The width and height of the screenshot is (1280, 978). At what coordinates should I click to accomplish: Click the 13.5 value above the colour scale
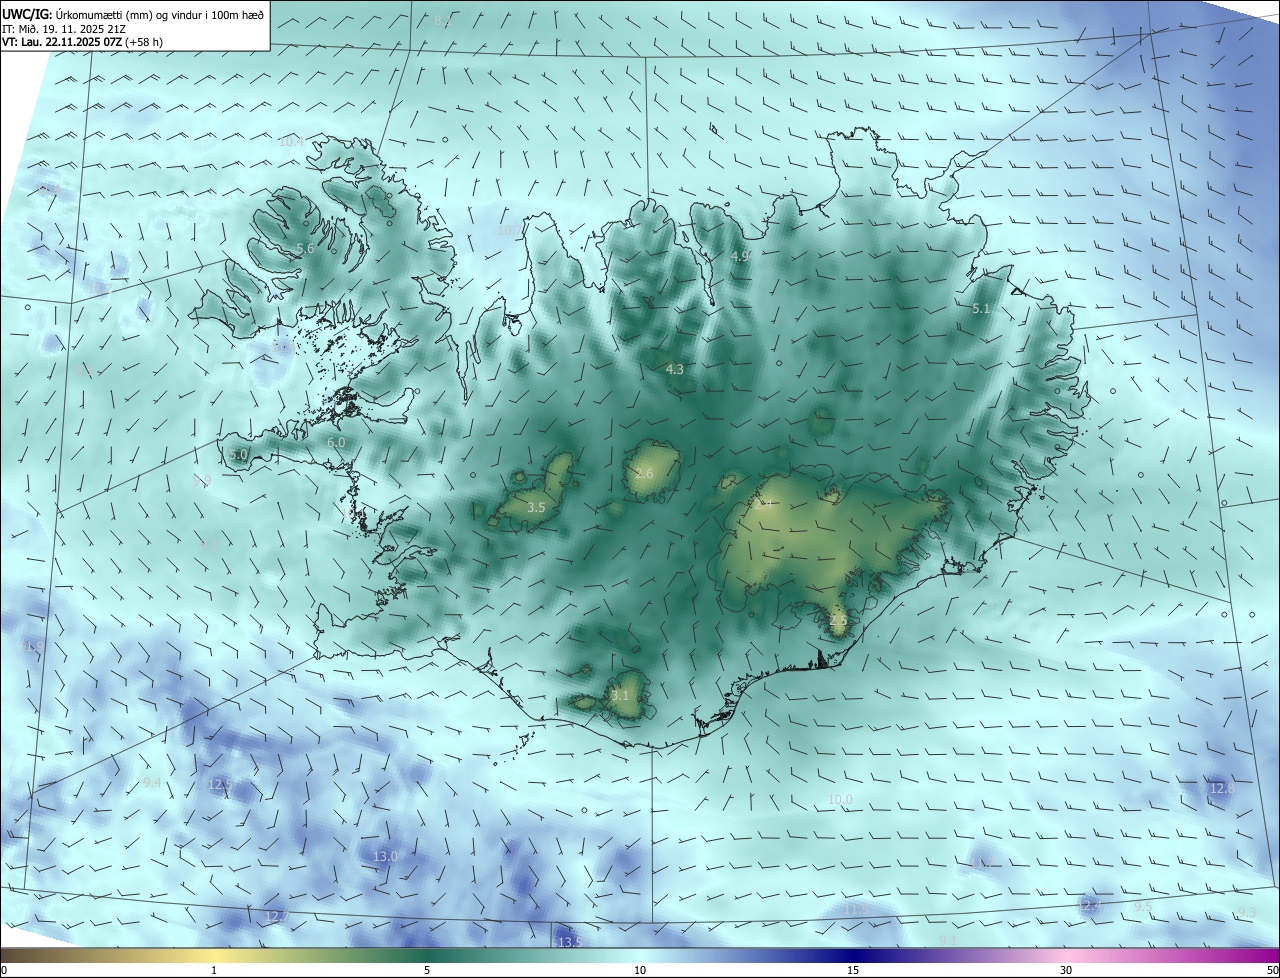[x=569, y=943]
